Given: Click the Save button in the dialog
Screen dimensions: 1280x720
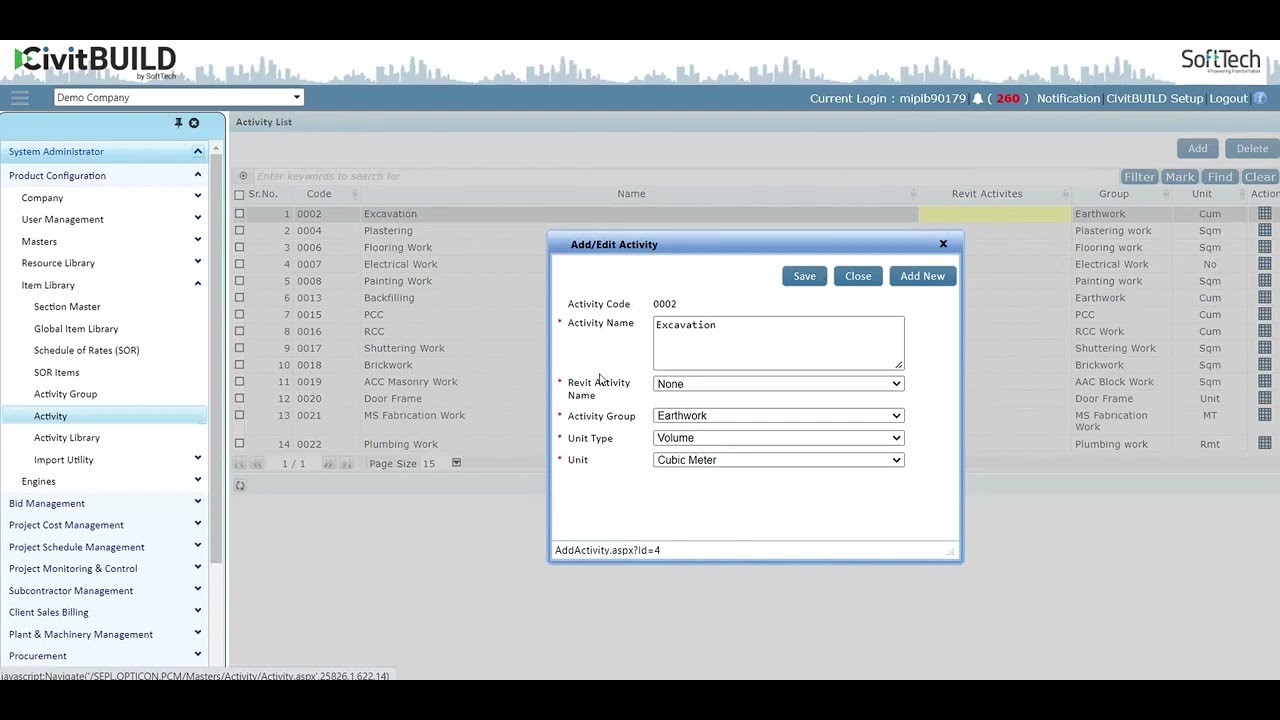Looking at the screenshot, I should 805,276.
